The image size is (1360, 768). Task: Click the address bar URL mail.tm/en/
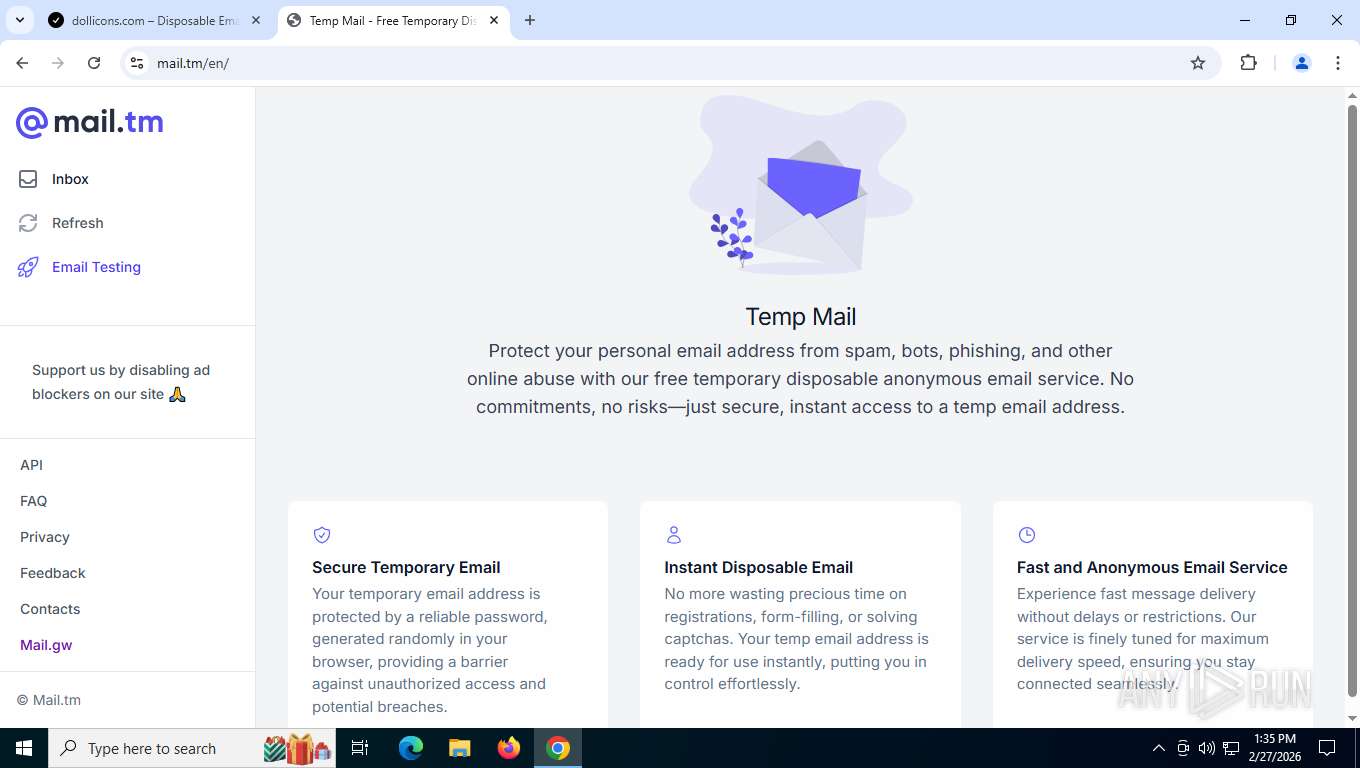193,63
